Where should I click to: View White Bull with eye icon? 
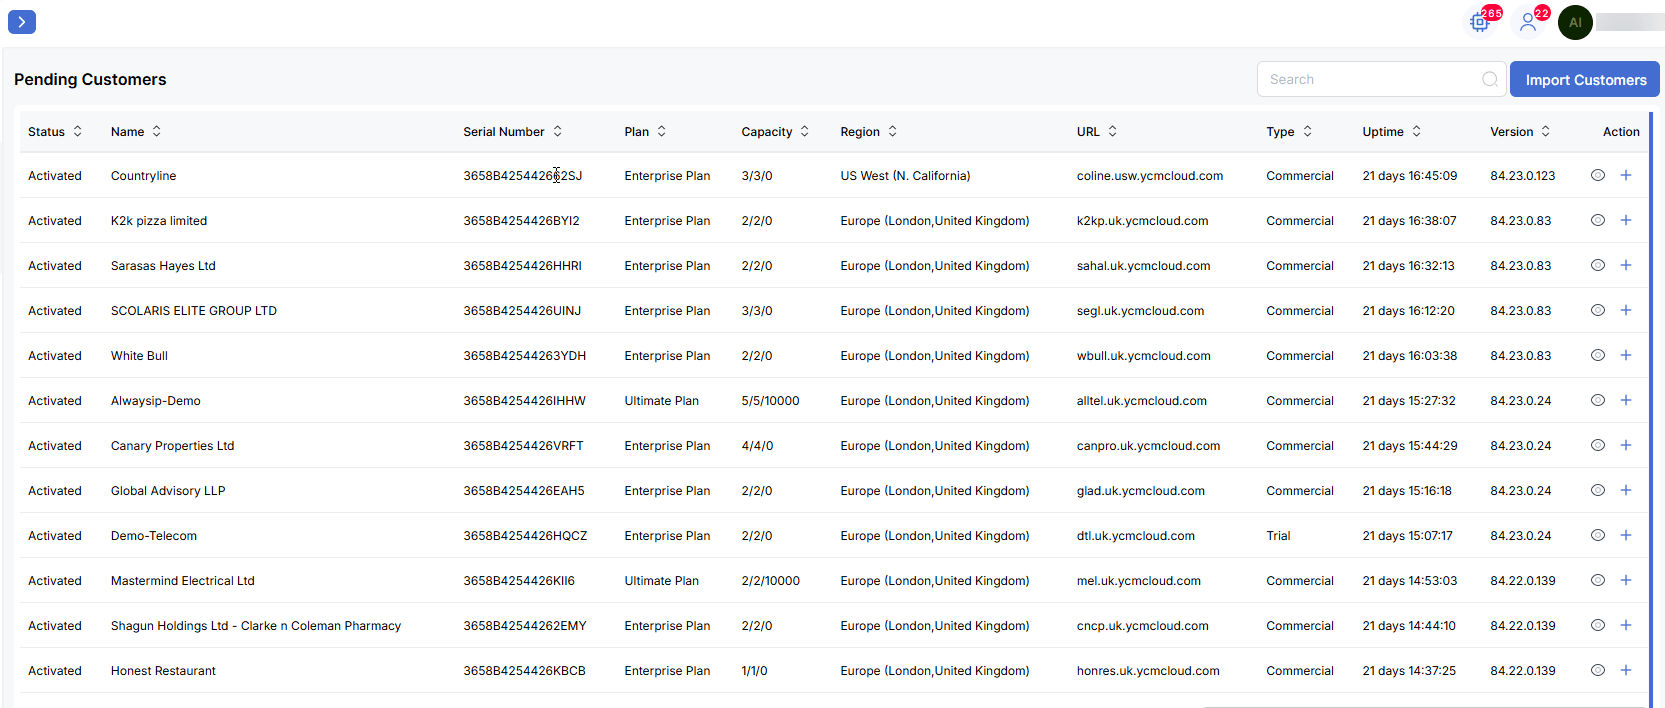(1598, 355)
